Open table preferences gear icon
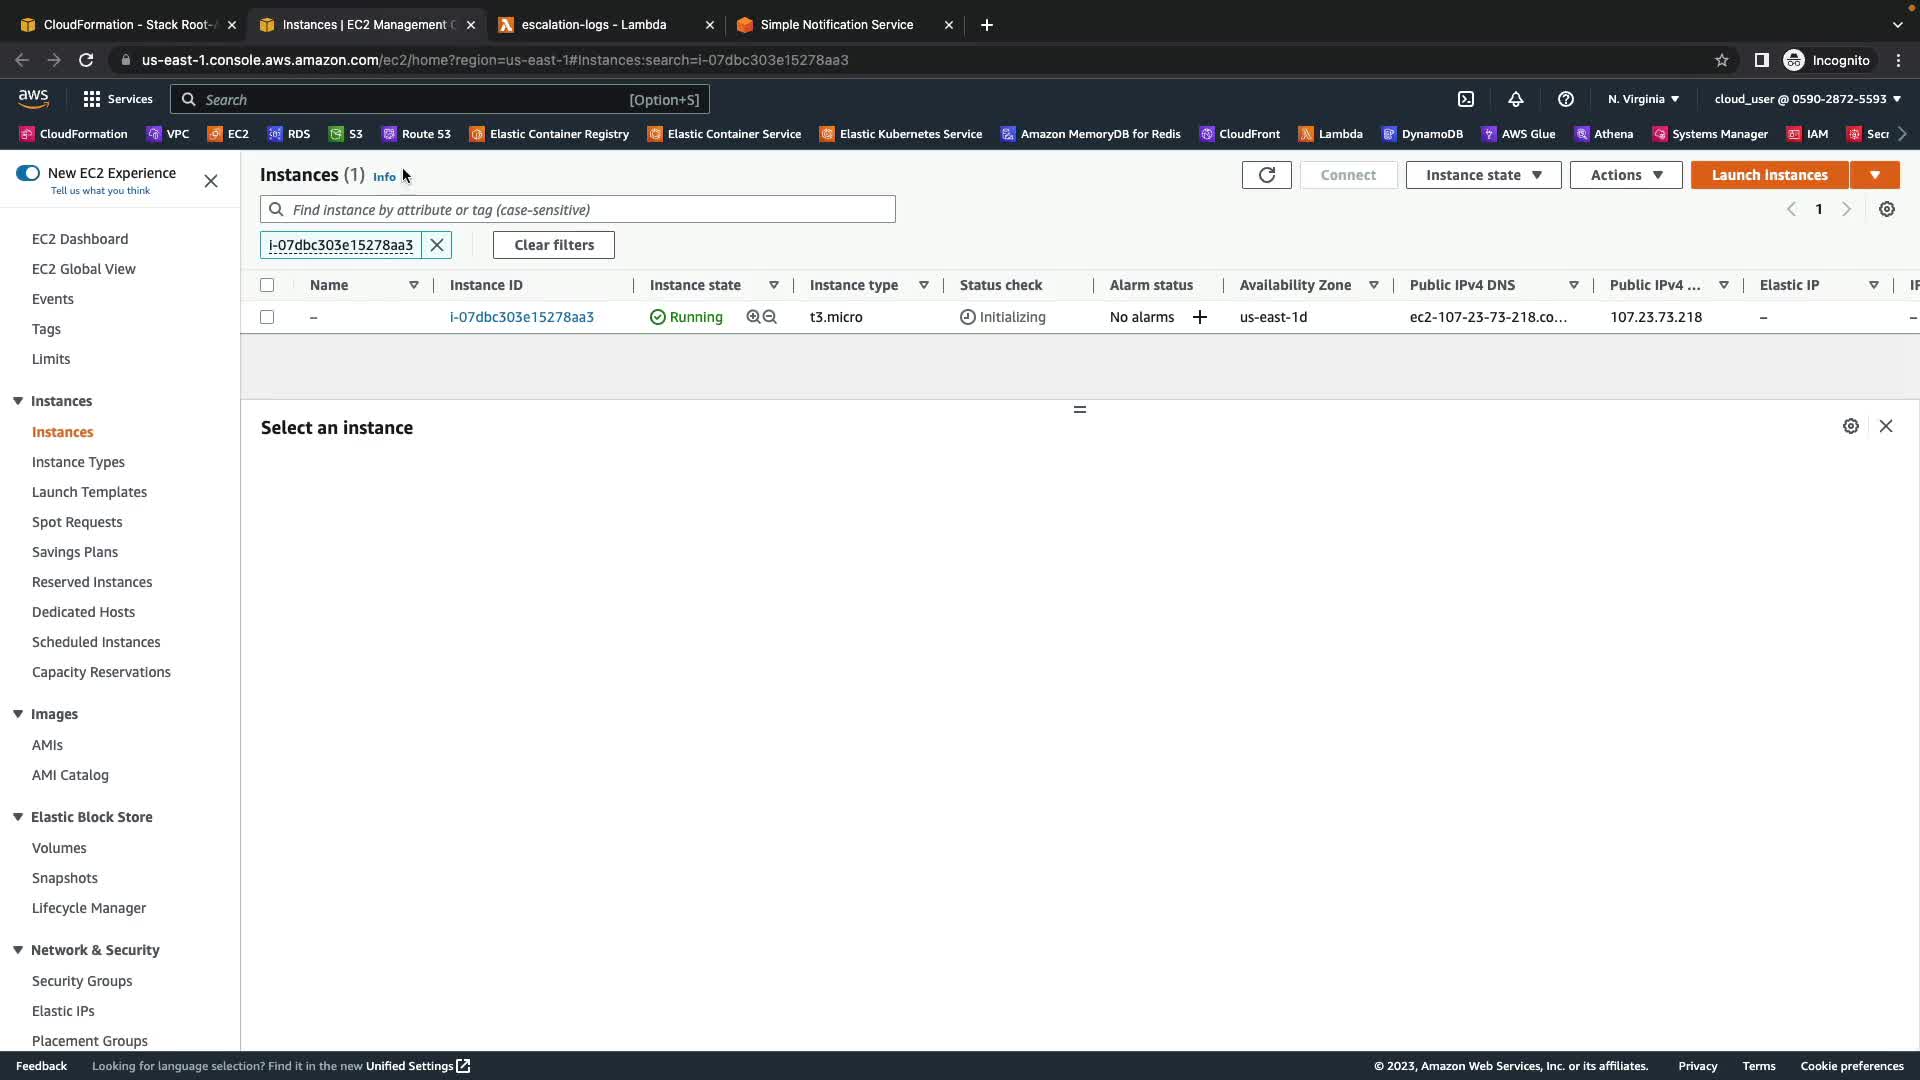Viewport: 1920px width, 1080px height. coord(1886,209)
